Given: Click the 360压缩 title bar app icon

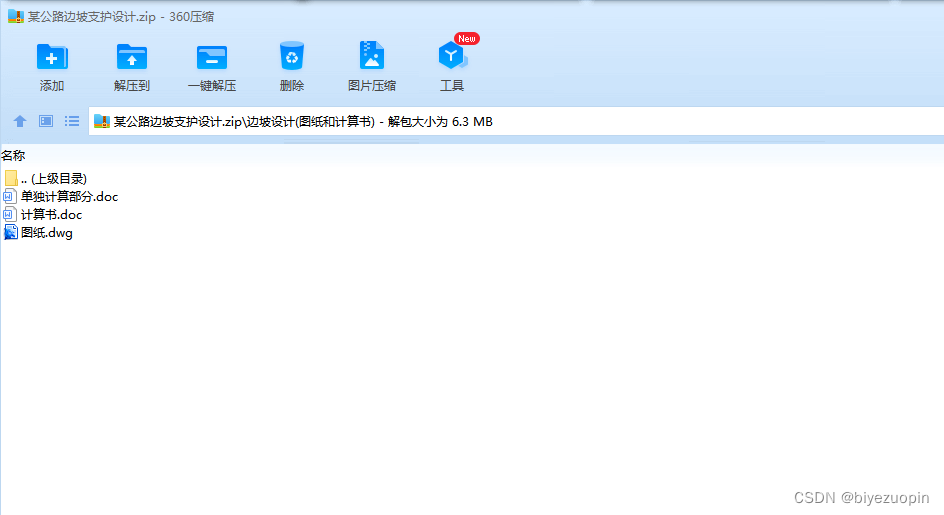Looking at the screenshot, I should [x=16, y=16].
